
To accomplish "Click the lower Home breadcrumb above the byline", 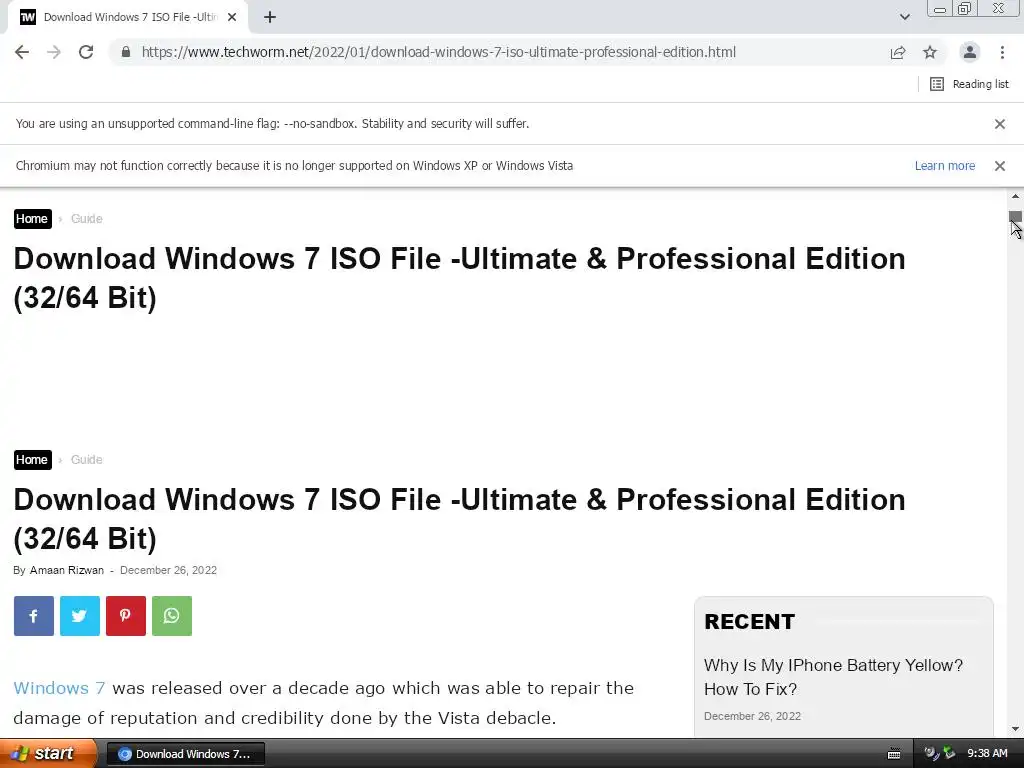I will tap(32, 460).
